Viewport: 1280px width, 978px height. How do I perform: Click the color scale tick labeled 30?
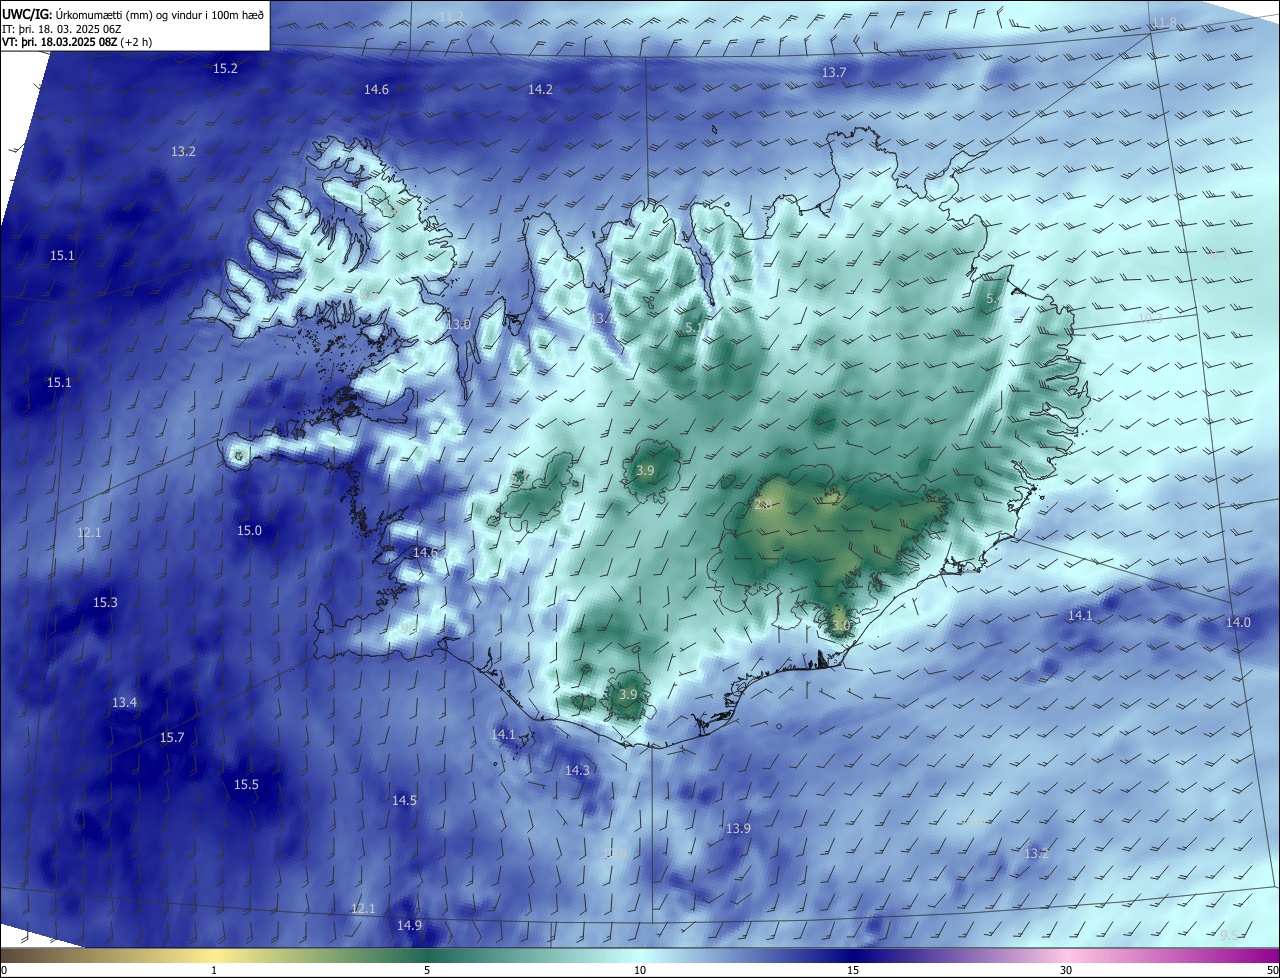click(1066, 970)
